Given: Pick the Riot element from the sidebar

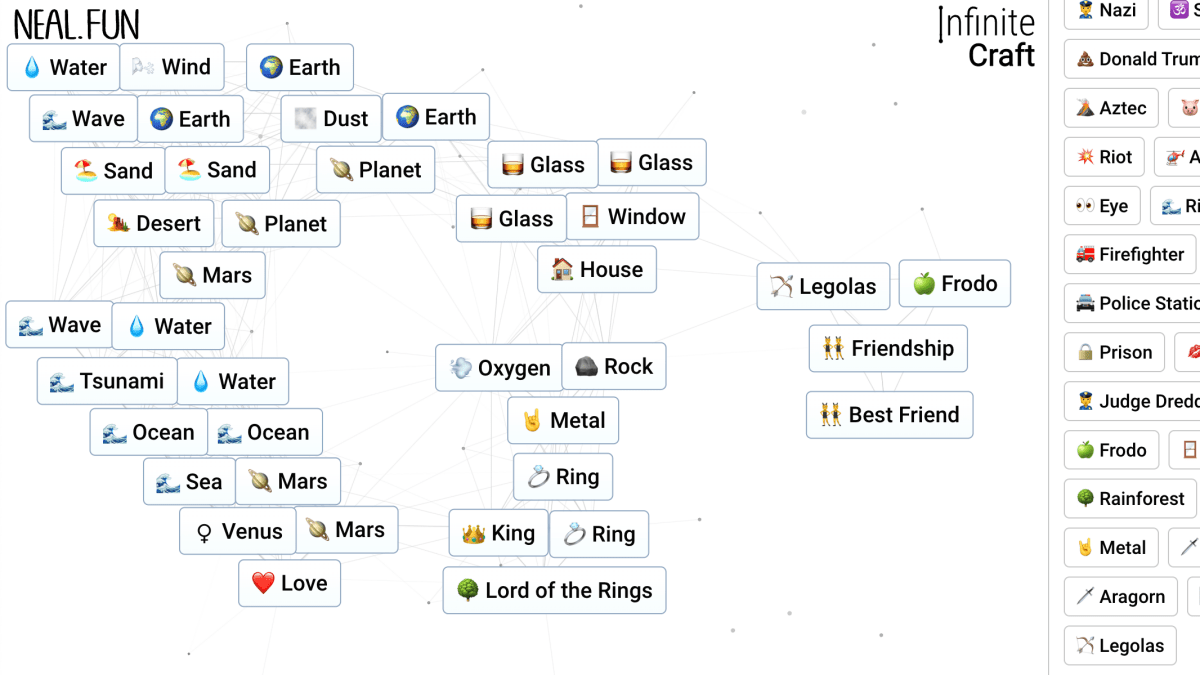Looking at the screenshot, I should click(1104, 157).
